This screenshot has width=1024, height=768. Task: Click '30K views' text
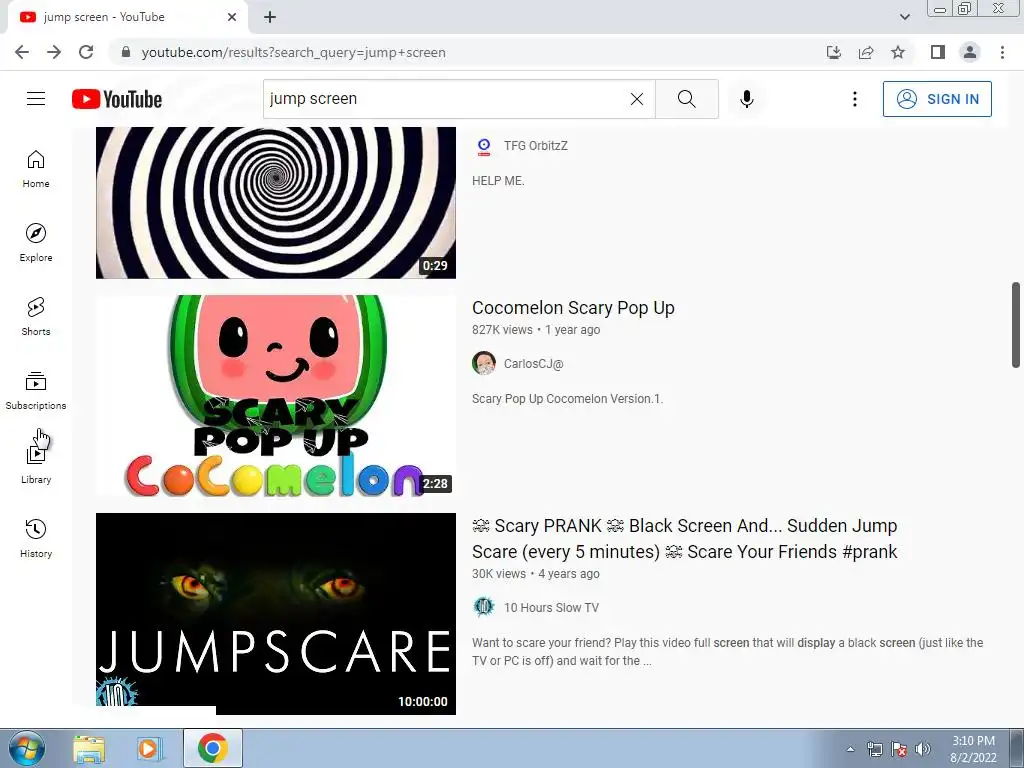point(499,573)
